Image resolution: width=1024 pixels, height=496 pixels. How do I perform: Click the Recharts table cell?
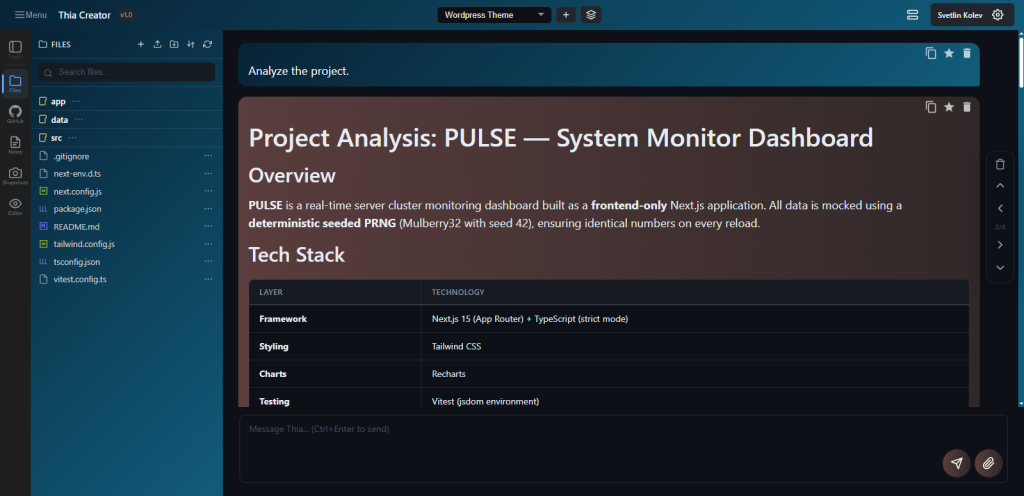tap(695, 374)
